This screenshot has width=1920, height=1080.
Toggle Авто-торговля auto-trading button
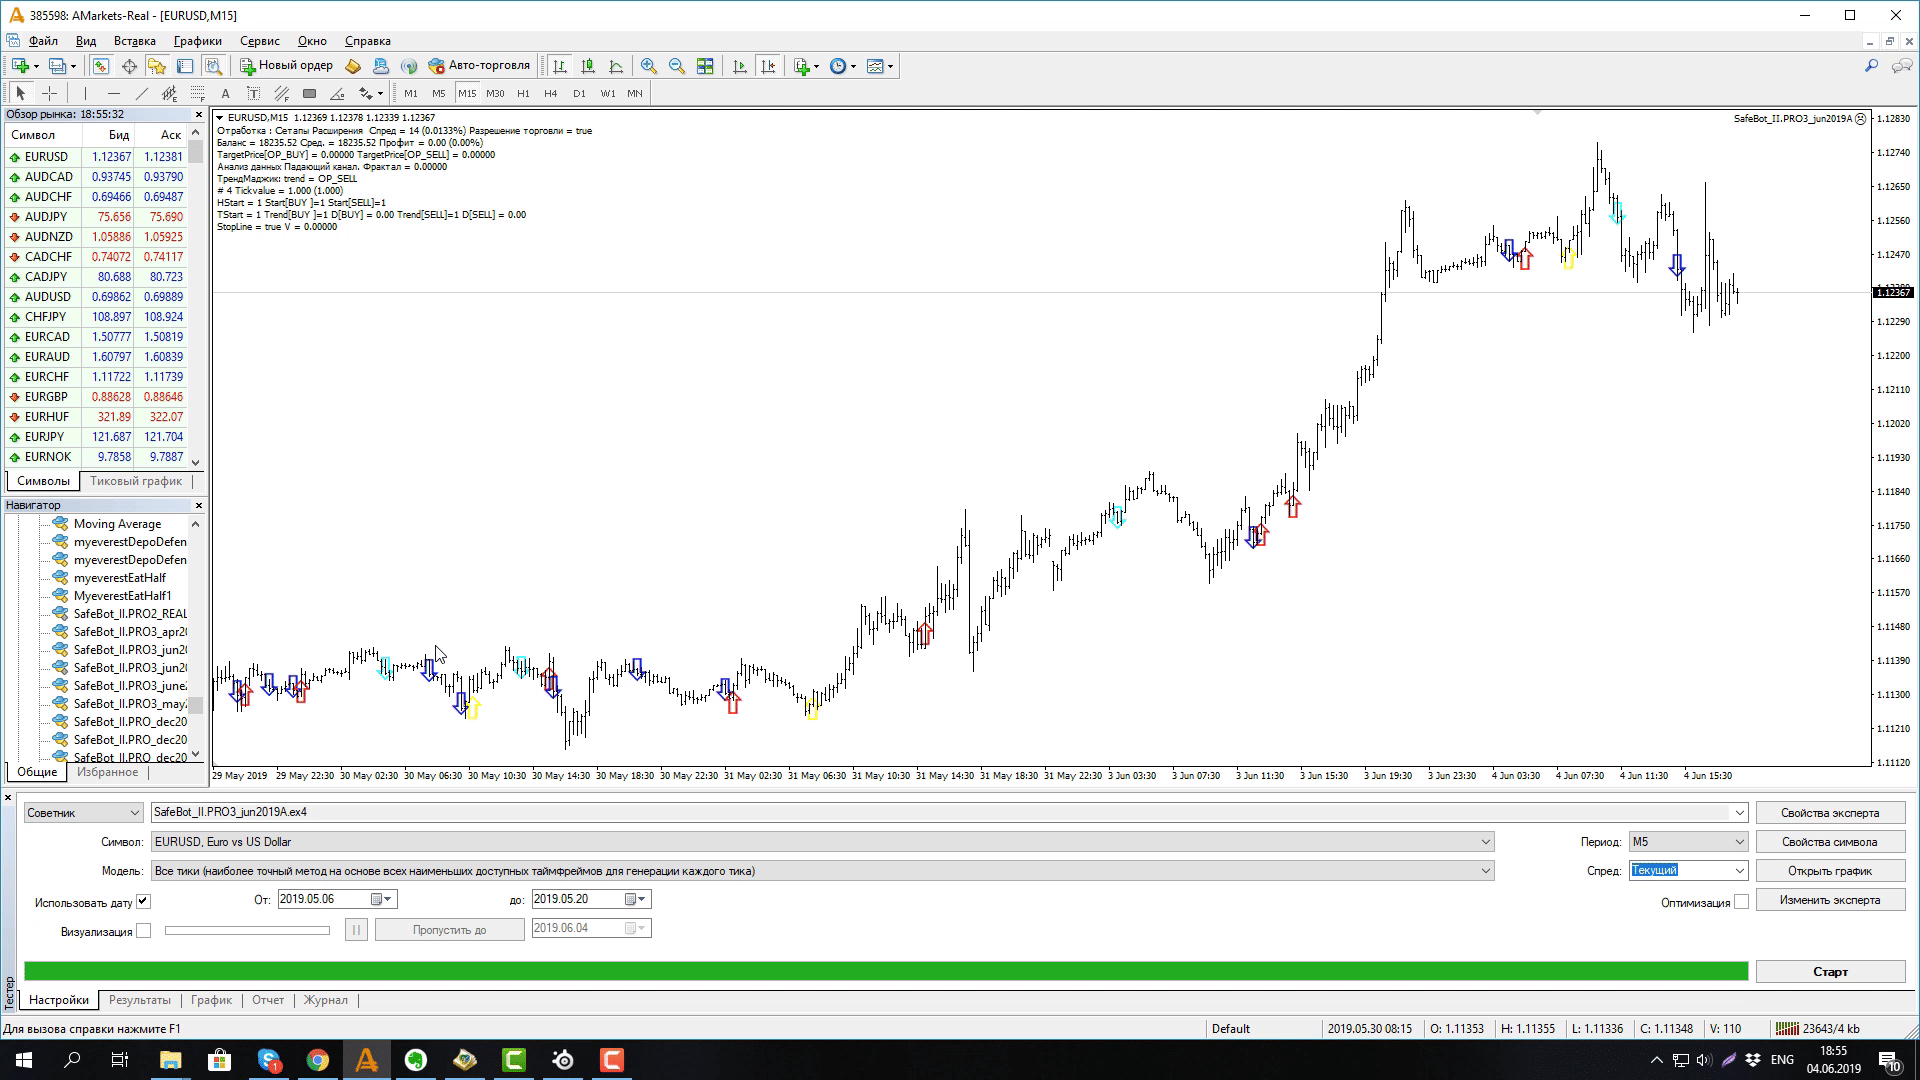pos(479,66)
